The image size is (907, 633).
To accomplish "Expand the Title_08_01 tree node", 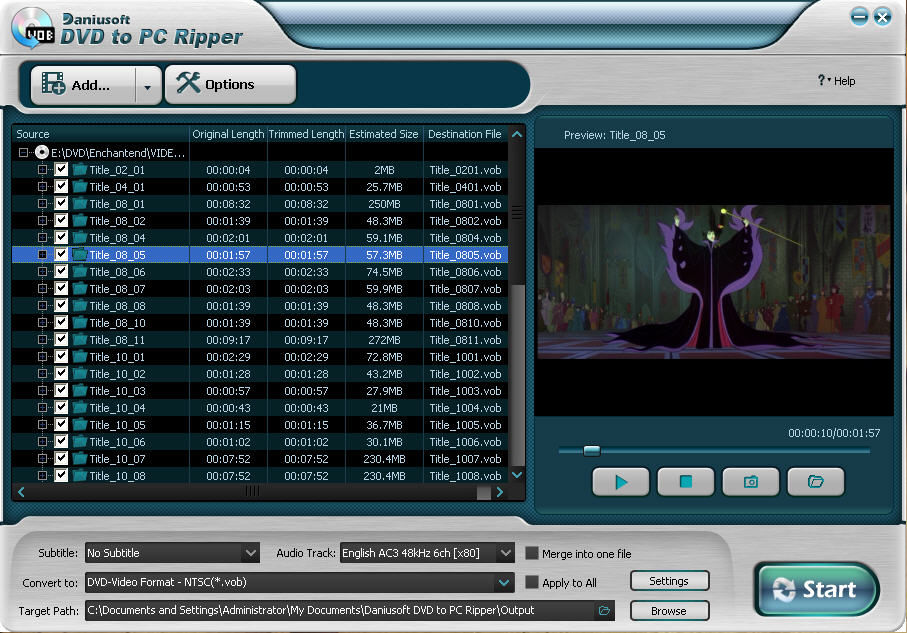I will [x=42, y=204].
